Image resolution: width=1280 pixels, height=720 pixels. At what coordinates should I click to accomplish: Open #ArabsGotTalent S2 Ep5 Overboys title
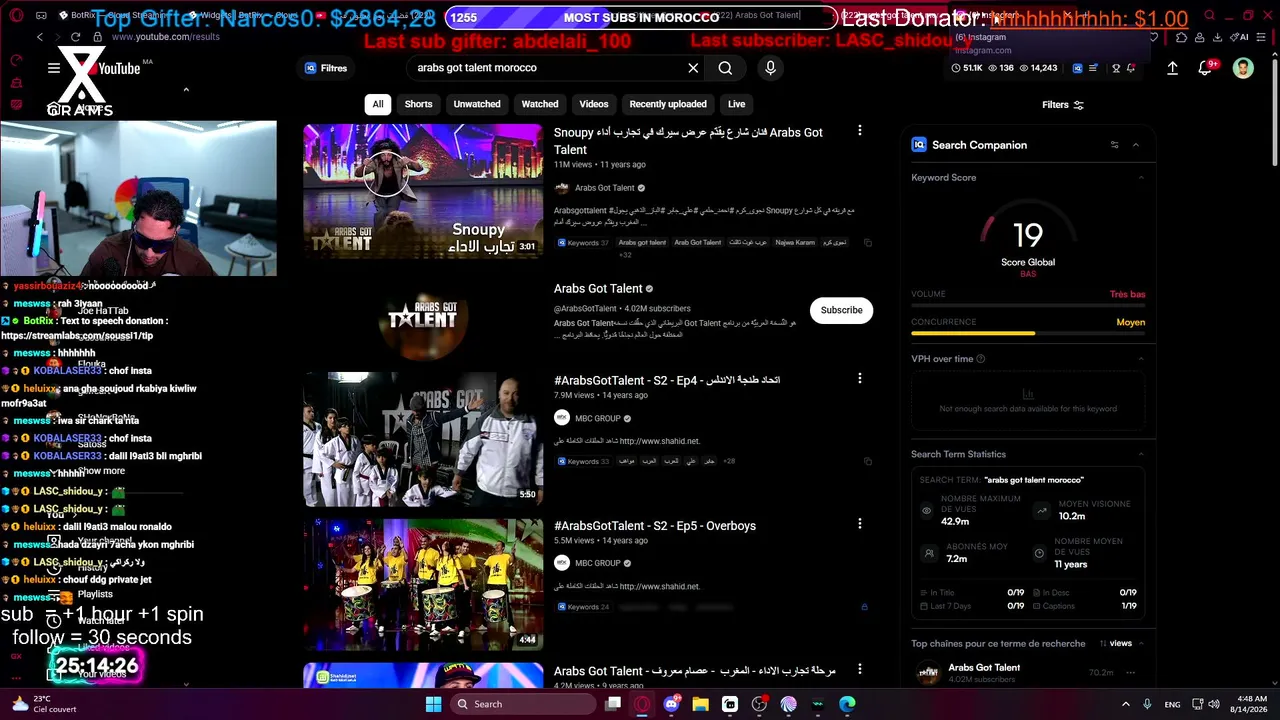(x=655, y=526)
